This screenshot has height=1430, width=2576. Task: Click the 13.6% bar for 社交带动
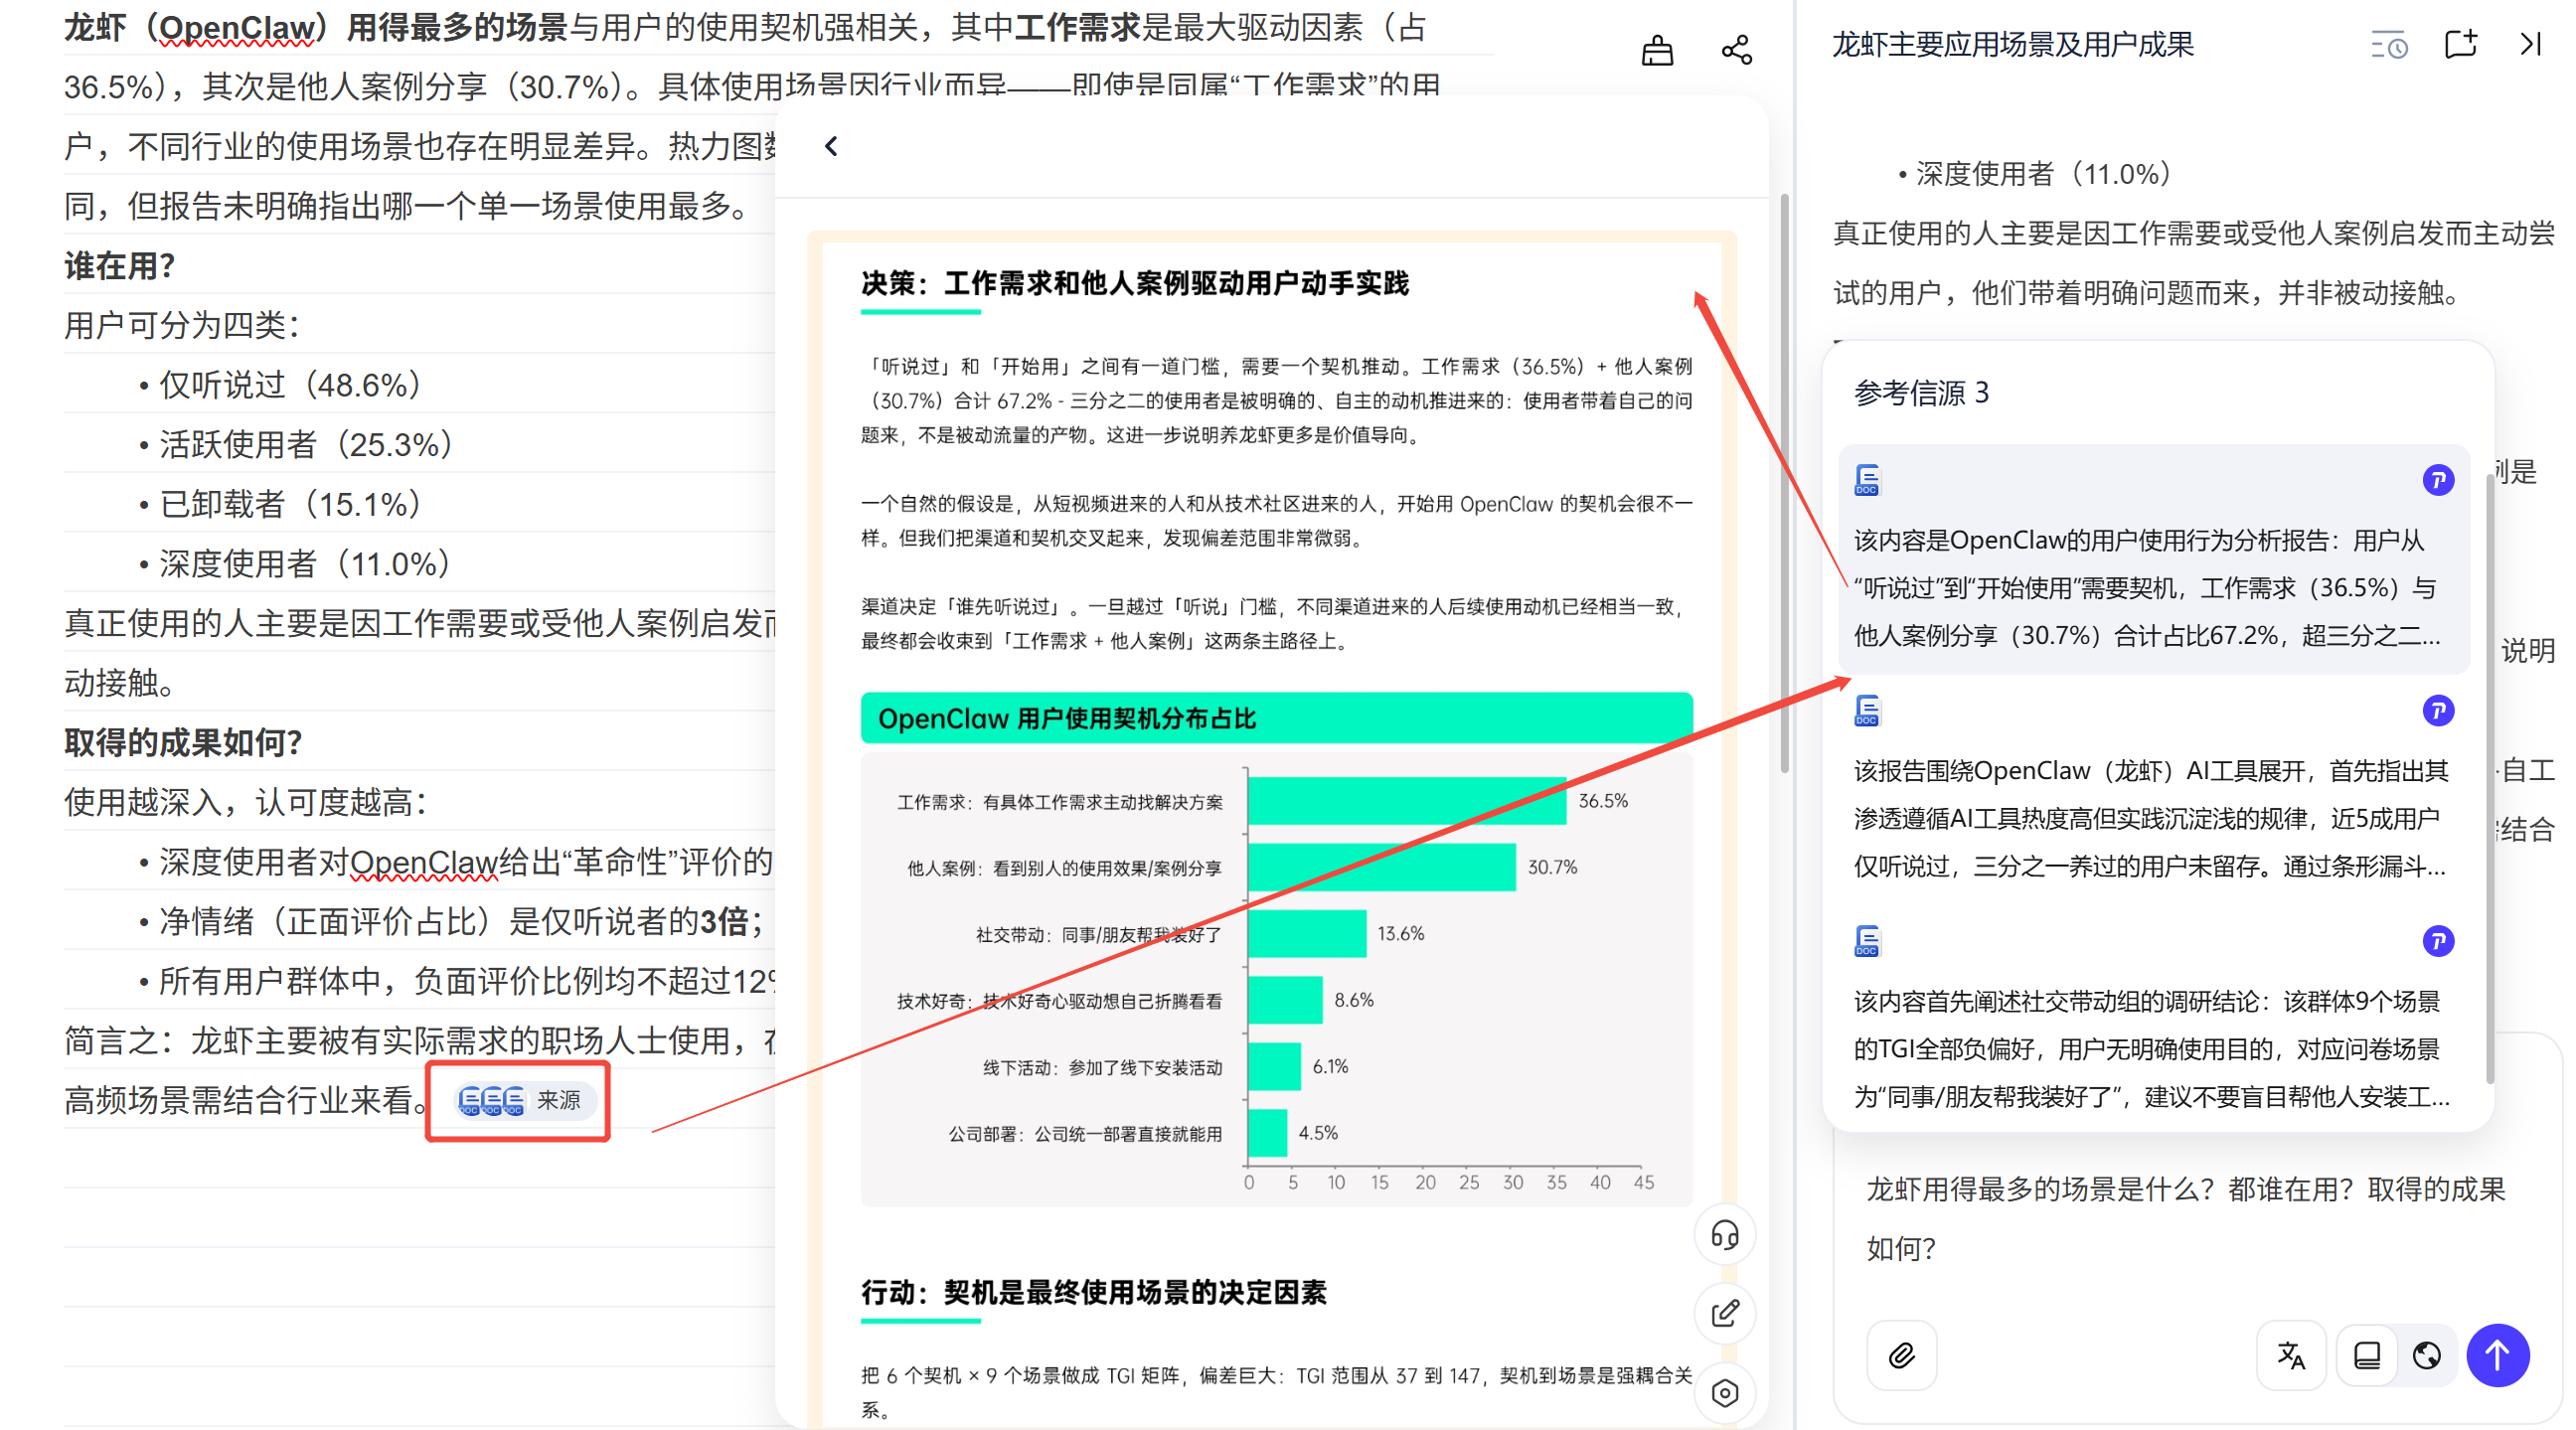(x=1307, y=934)
